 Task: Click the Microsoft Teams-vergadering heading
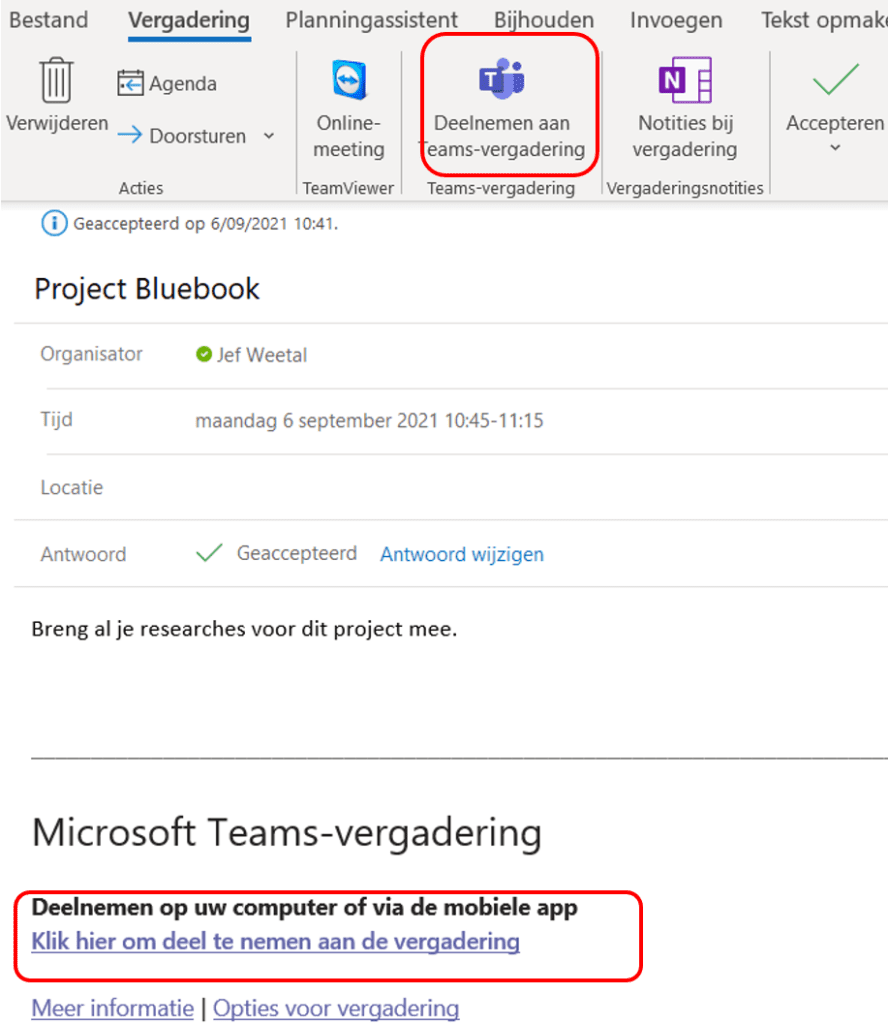287,833
